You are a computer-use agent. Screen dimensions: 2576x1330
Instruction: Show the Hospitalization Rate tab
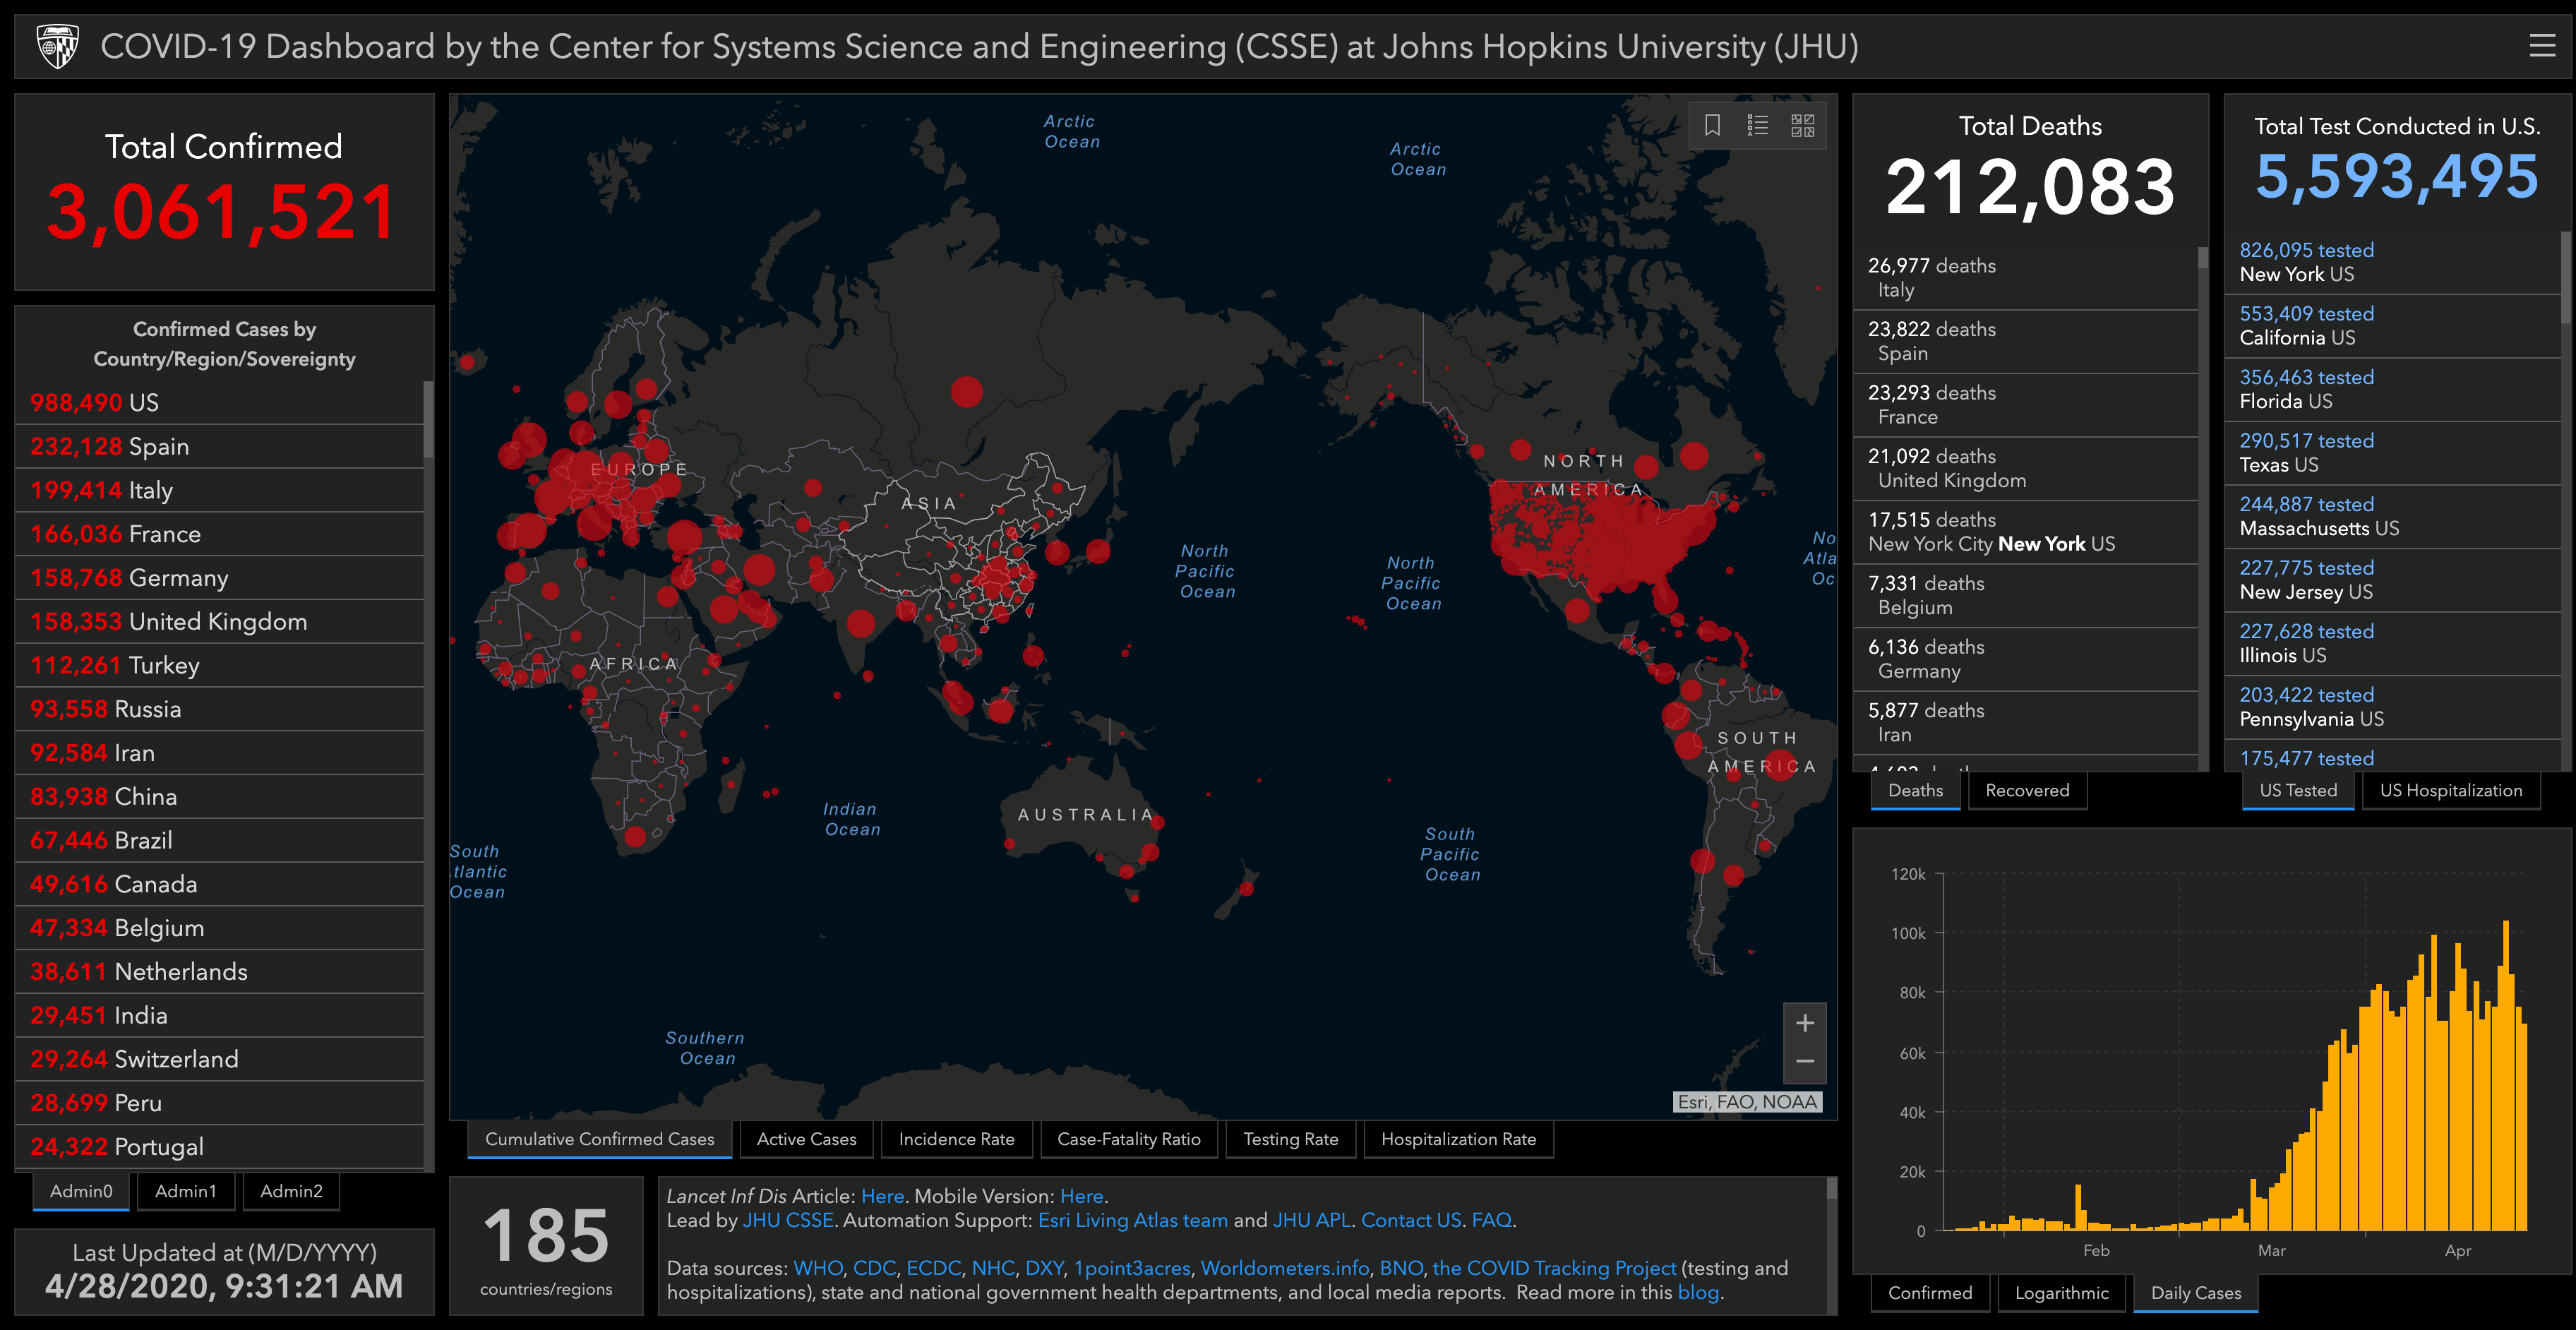click(1458, 1139)
